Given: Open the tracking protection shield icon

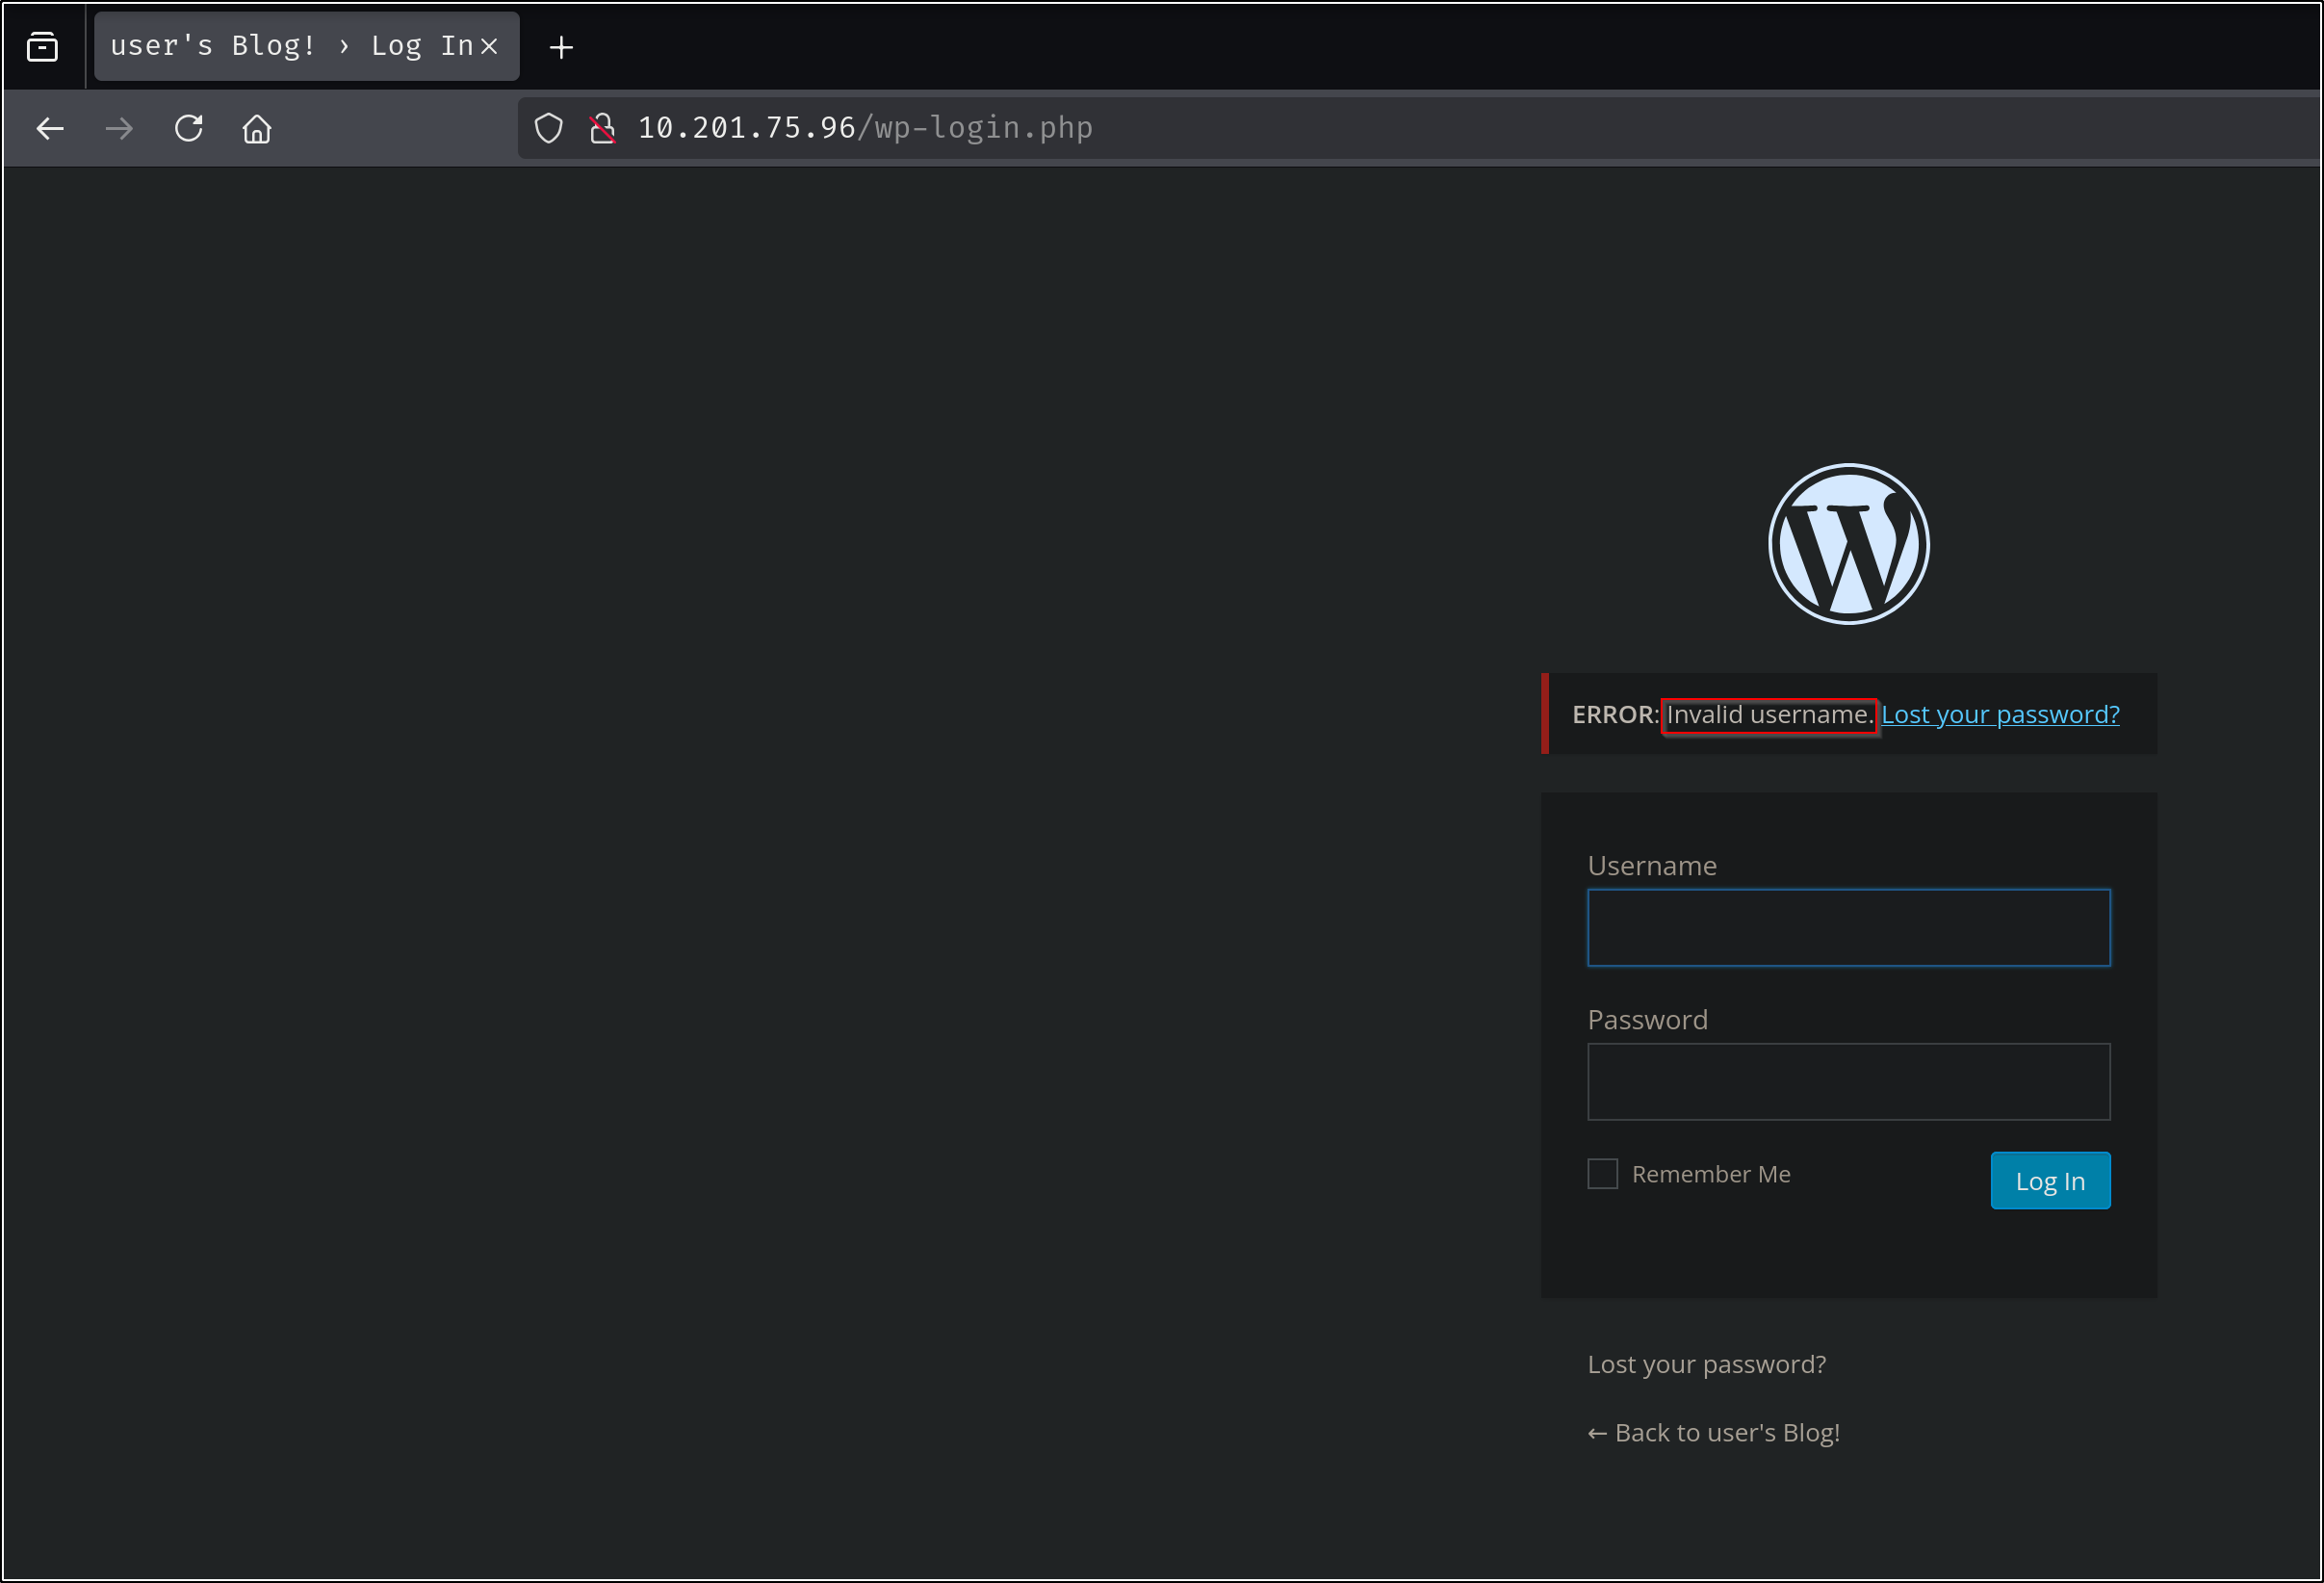Looking at the screenshot, I should click(549, 128).
